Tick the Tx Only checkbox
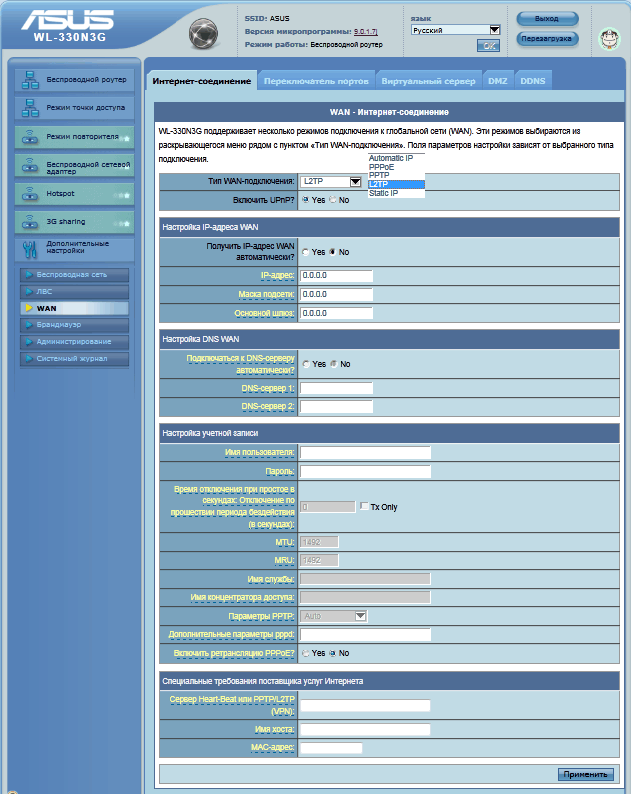This screenshot has height=794, width=631. pos(364,506)
